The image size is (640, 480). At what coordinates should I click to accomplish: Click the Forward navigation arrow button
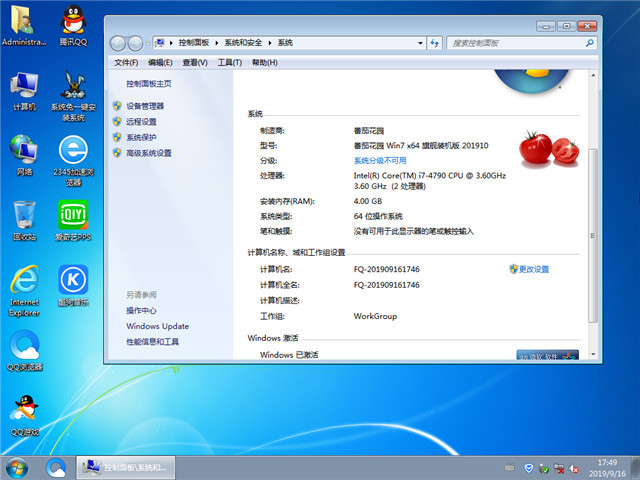point(135,43)
